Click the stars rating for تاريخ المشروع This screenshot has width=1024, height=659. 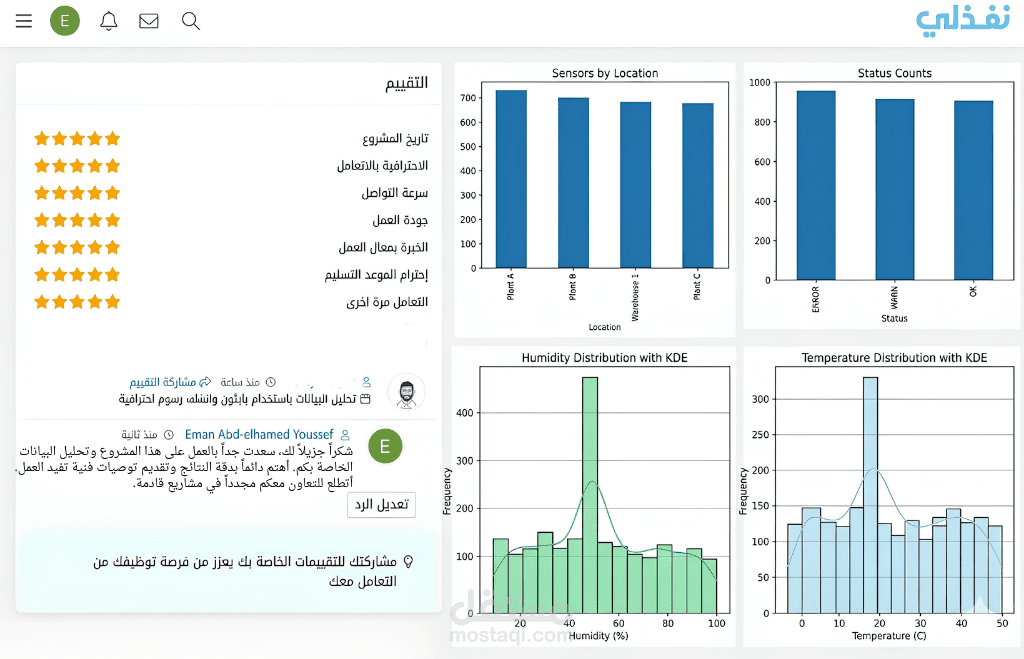coord(77,138)
